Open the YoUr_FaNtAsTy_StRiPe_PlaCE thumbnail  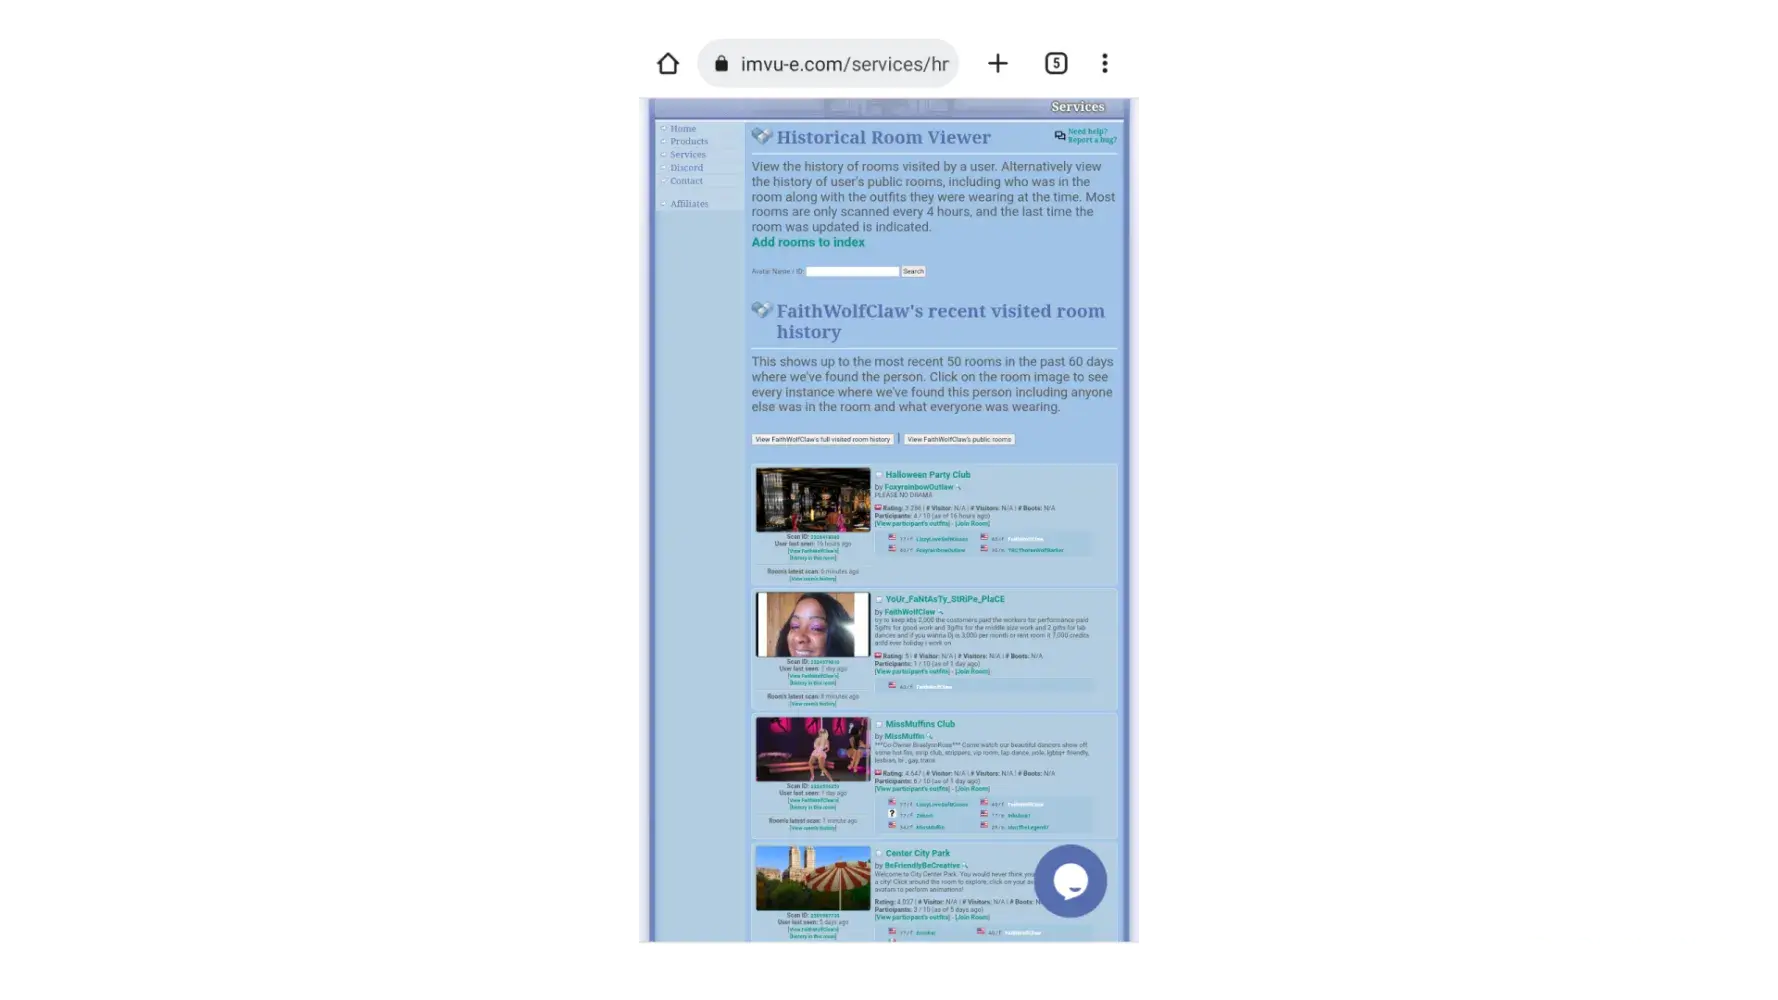coord(813,624)
